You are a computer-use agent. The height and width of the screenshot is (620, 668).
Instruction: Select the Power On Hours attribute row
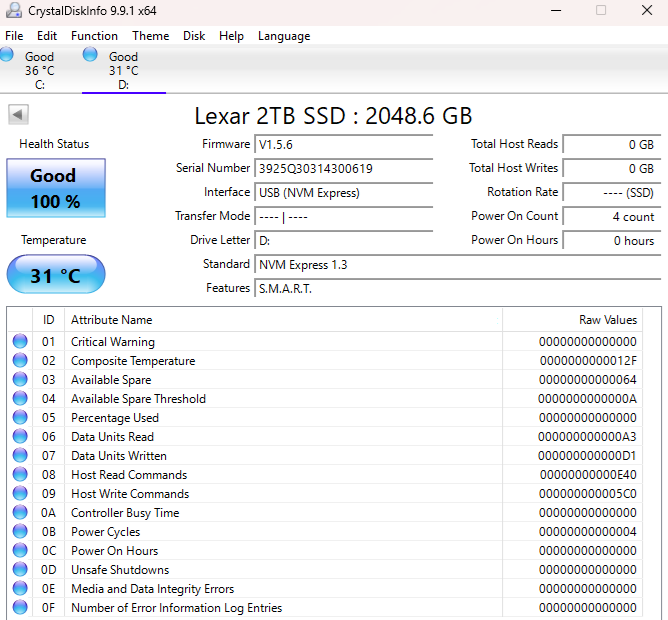(325, 551)
